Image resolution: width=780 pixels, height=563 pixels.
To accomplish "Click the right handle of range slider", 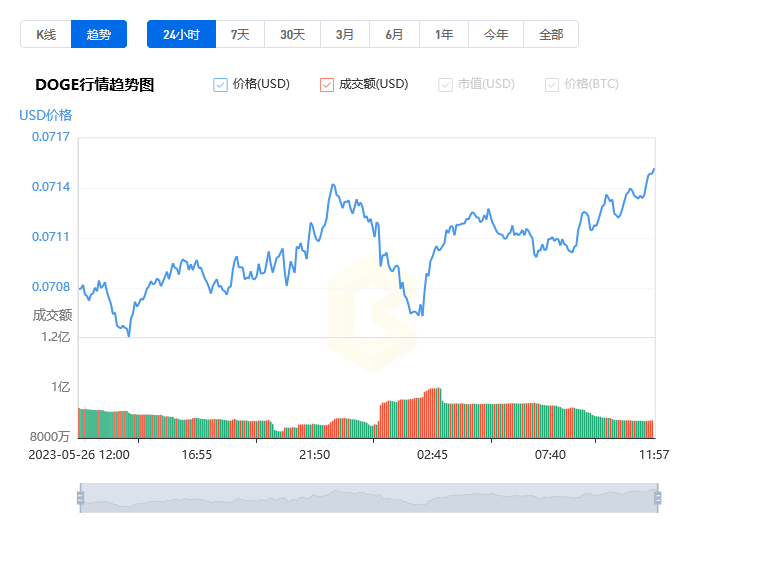I will [657, 498].
